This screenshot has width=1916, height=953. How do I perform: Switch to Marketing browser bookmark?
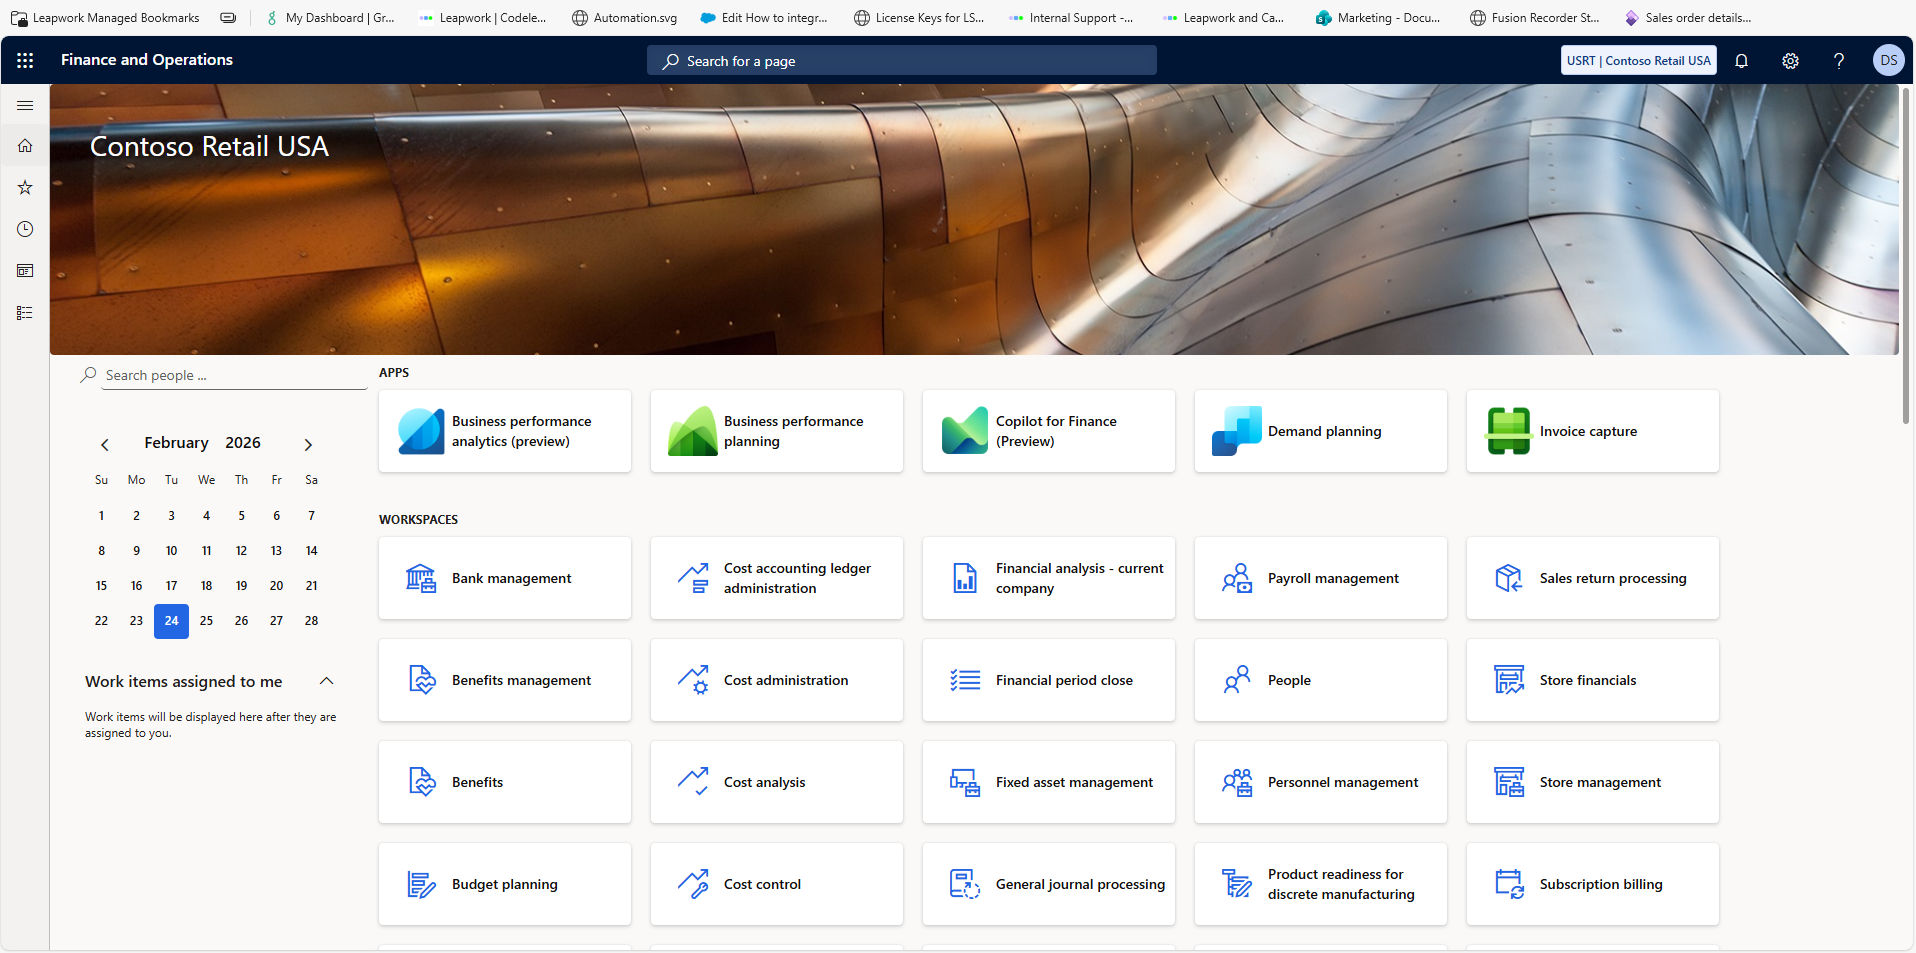point(1378,18)
